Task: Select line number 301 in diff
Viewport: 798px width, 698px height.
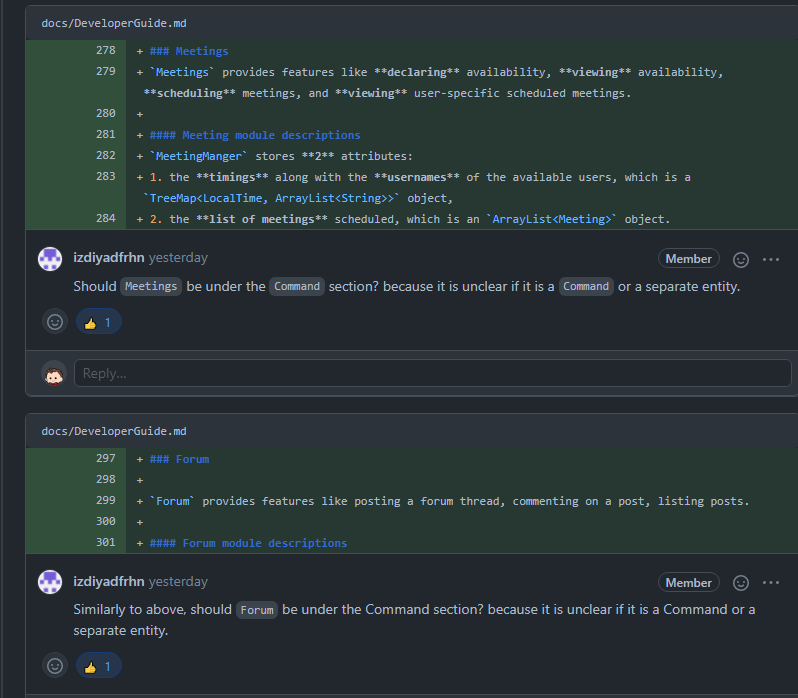Action: click(x=105, y=542)
